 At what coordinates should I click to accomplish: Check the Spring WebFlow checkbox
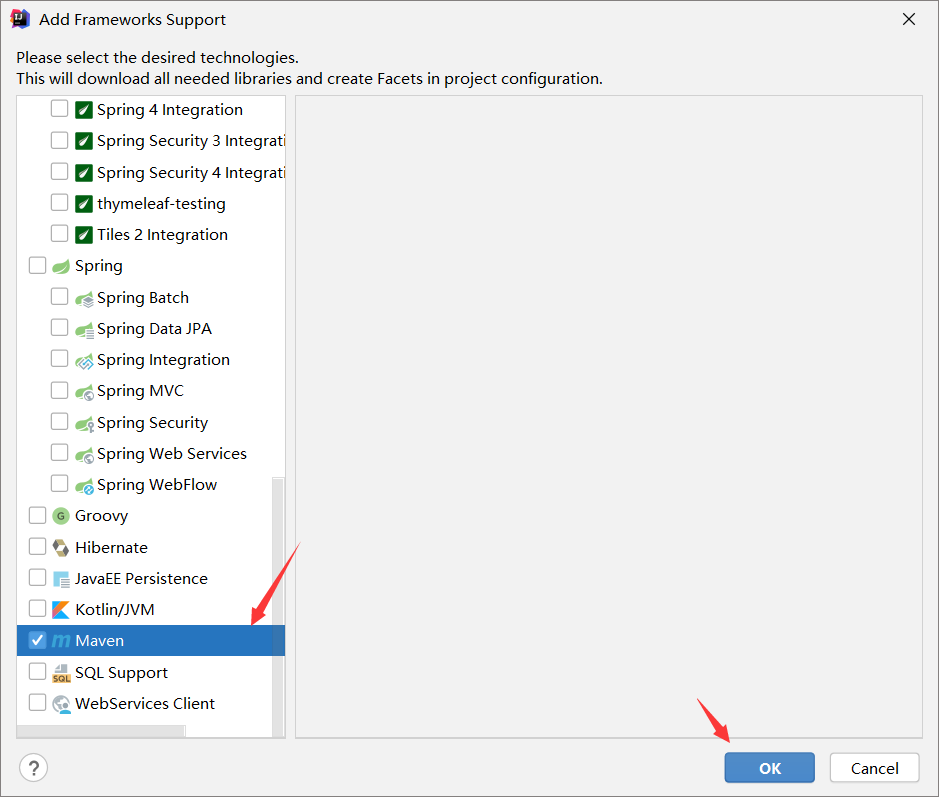[59, 484]
